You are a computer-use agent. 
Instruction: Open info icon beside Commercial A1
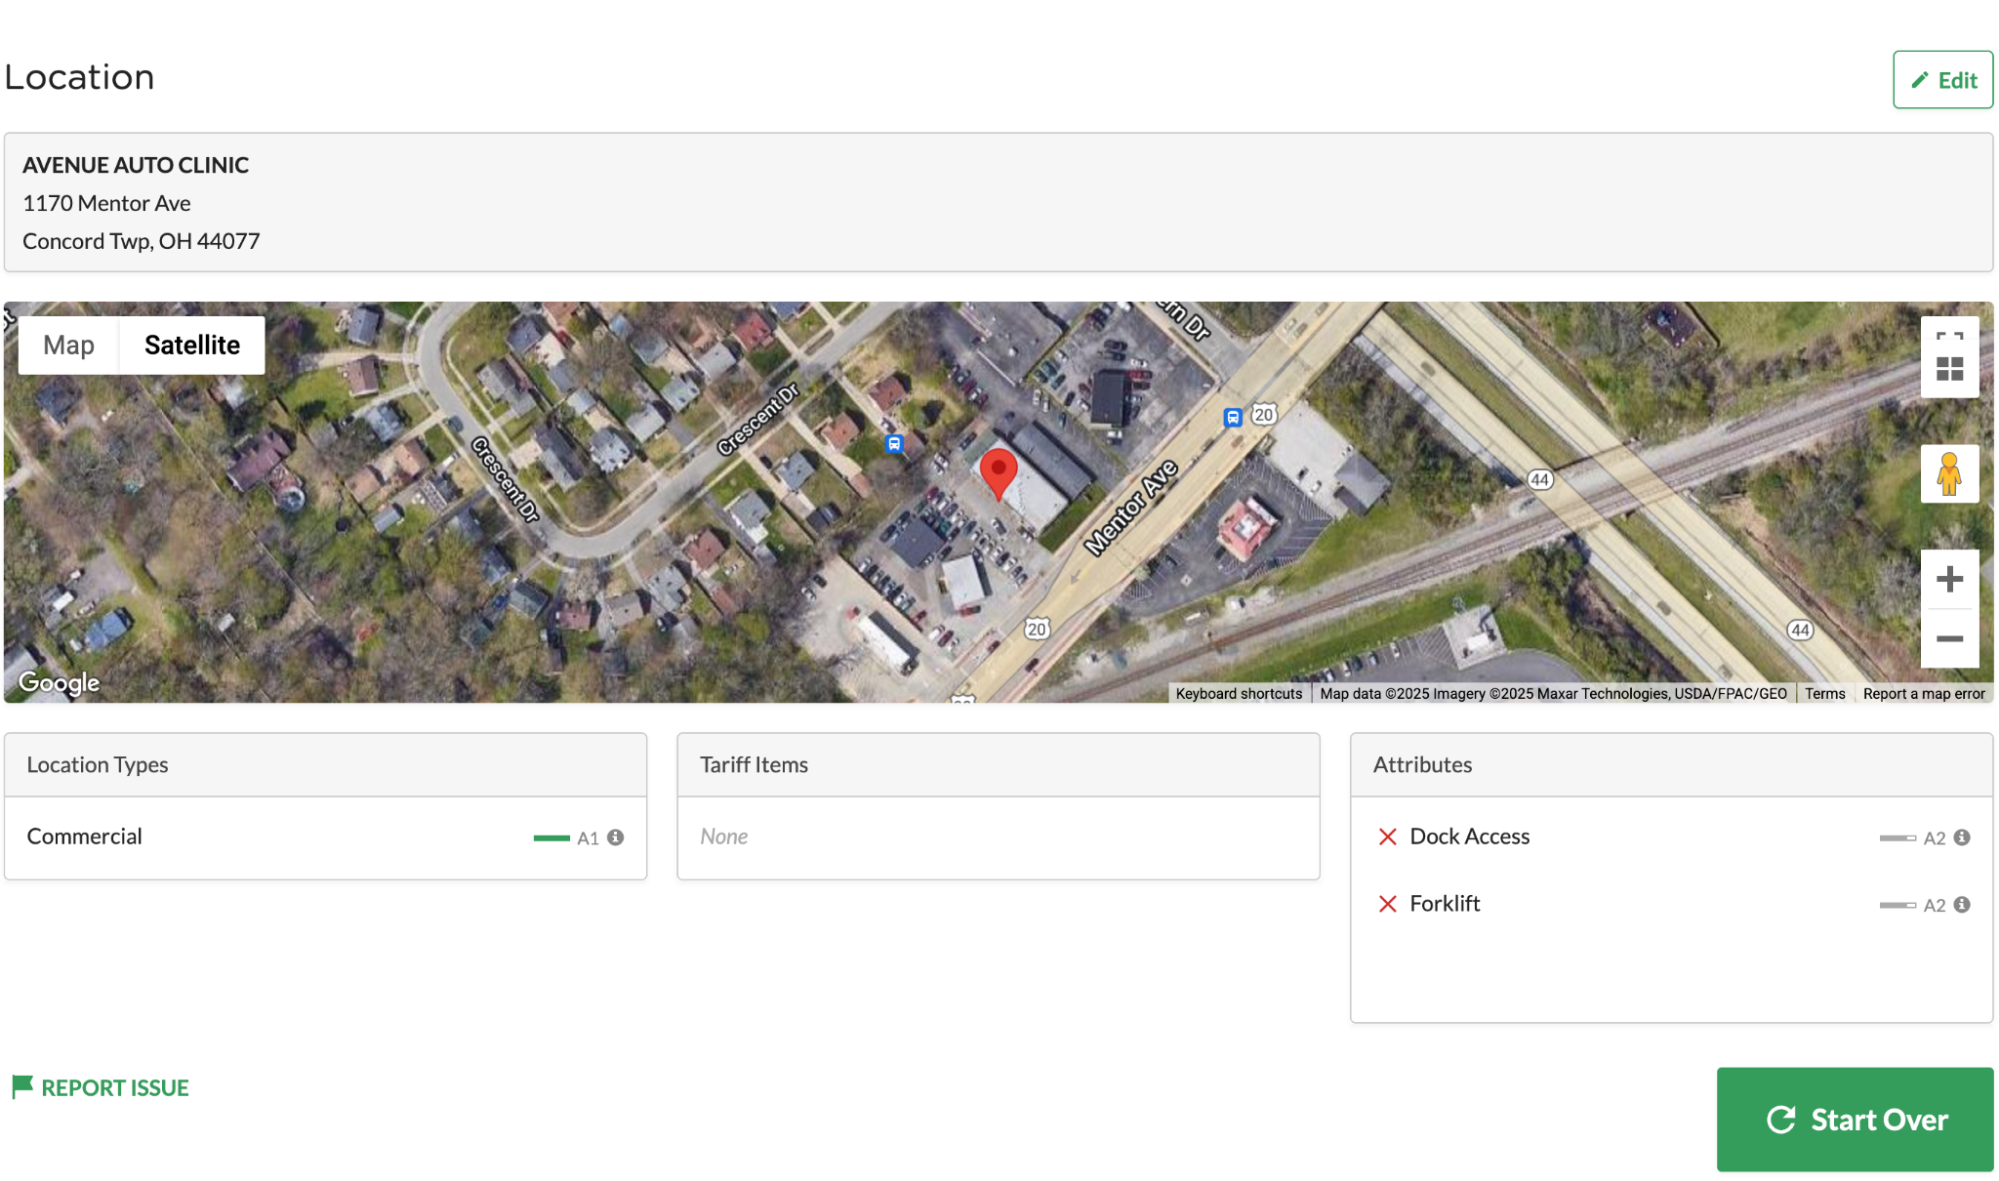(616, 838)
